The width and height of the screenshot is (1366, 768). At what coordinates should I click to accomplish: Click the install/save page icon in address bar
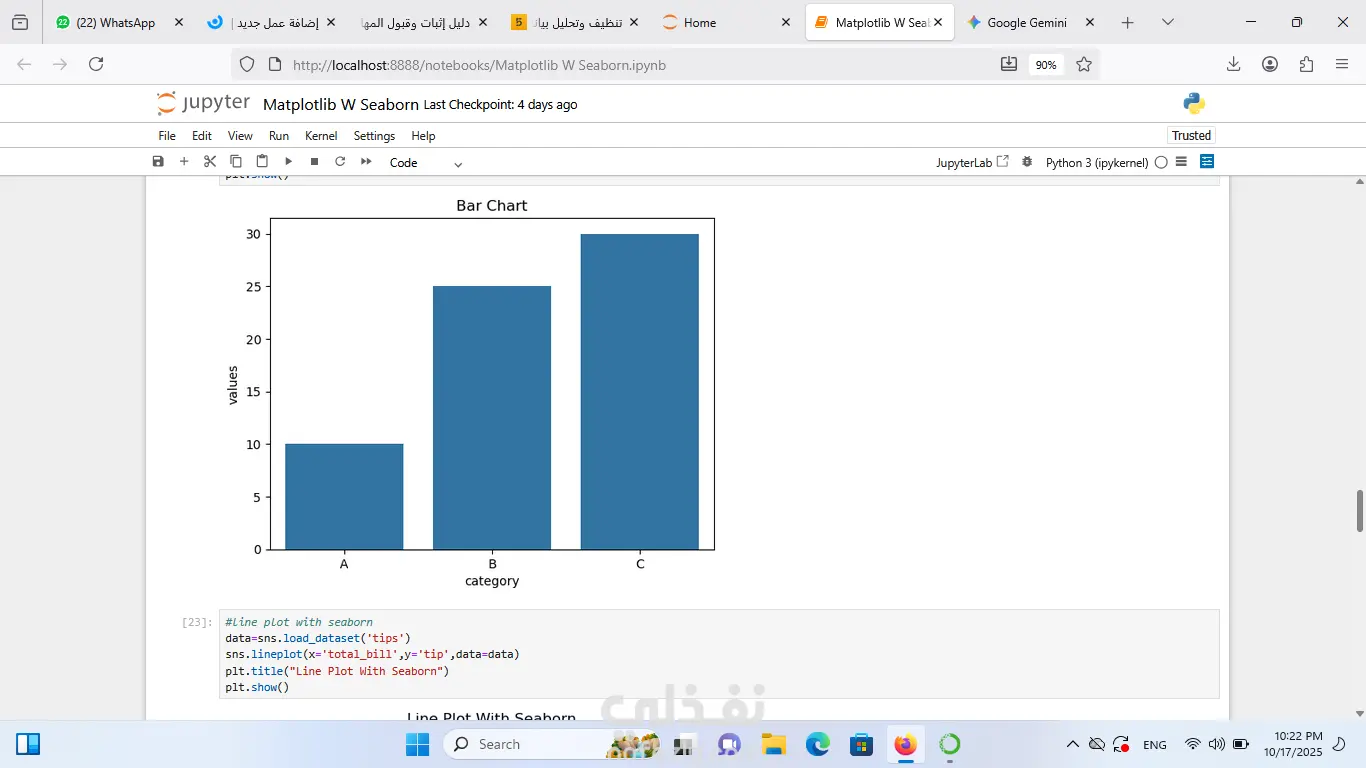1009,65
